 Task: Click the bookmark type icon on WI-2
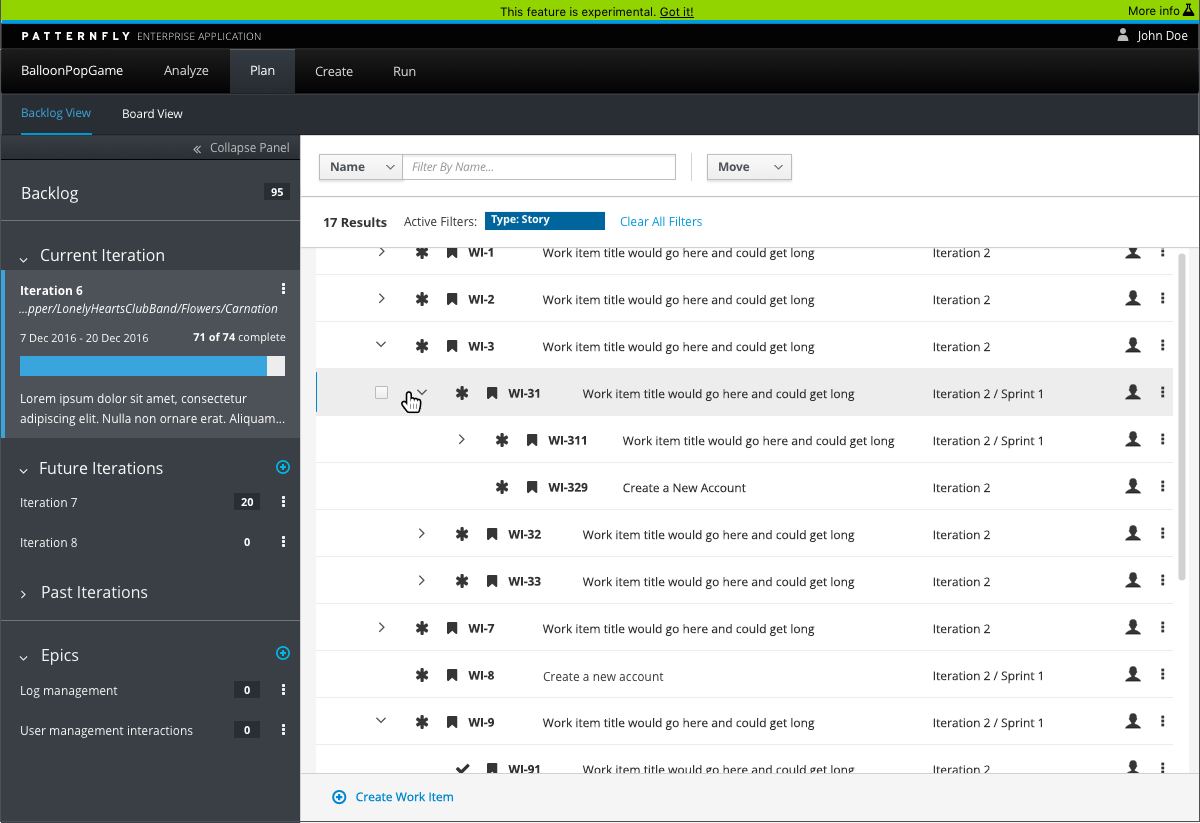click(452, 300)
